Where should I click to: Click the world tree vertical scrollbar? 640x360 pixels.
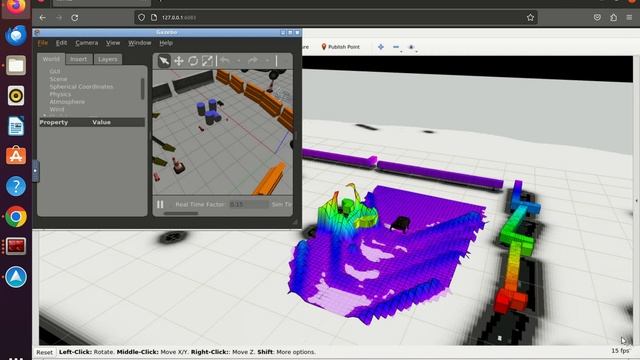(142, 89)
